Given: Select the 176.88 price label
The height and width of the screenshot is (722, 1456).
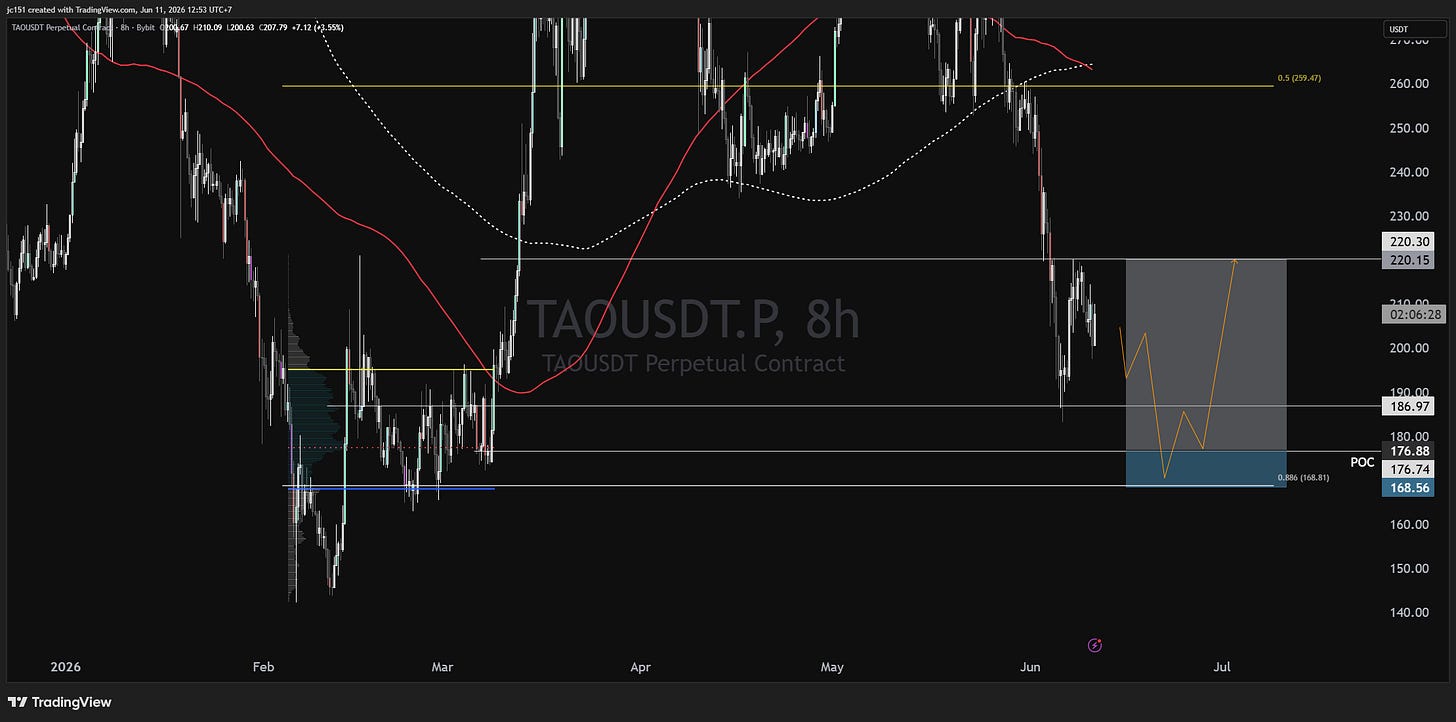Looking at the screenshot, I should pyautogui.click(x=1408, y=451).
